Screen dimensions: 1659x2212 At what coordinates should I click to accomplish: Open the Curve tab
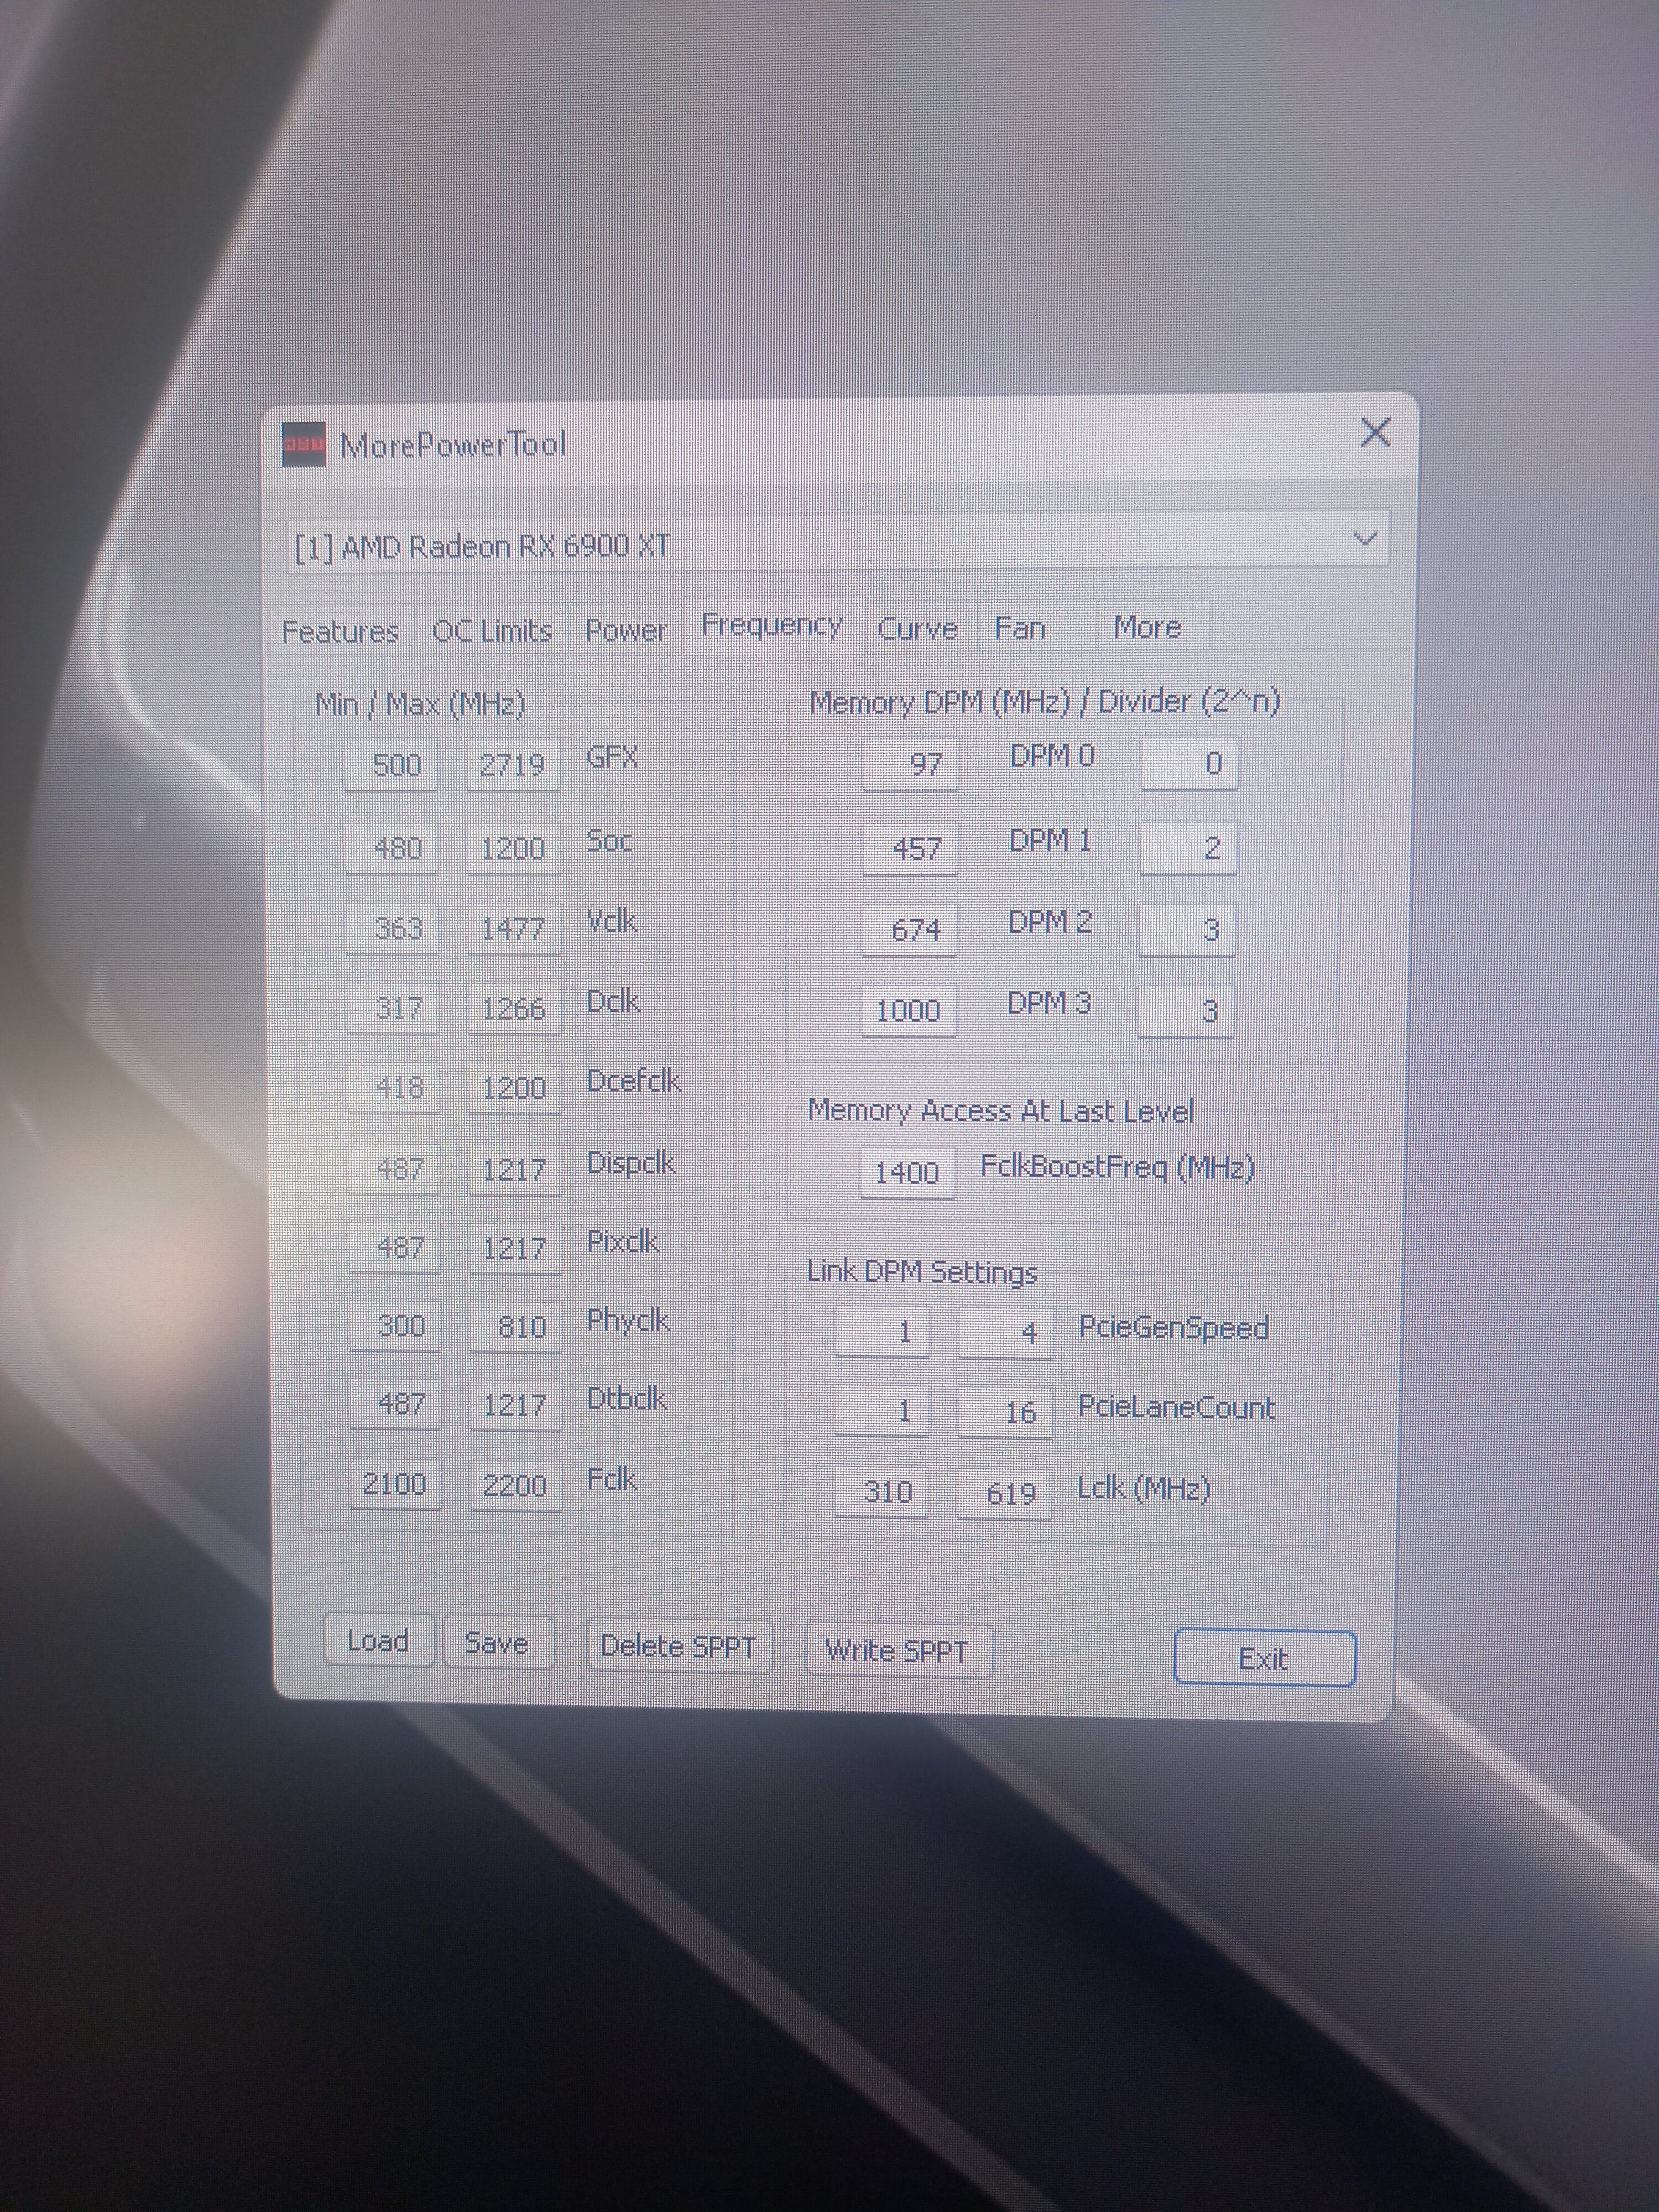point(917,629)
